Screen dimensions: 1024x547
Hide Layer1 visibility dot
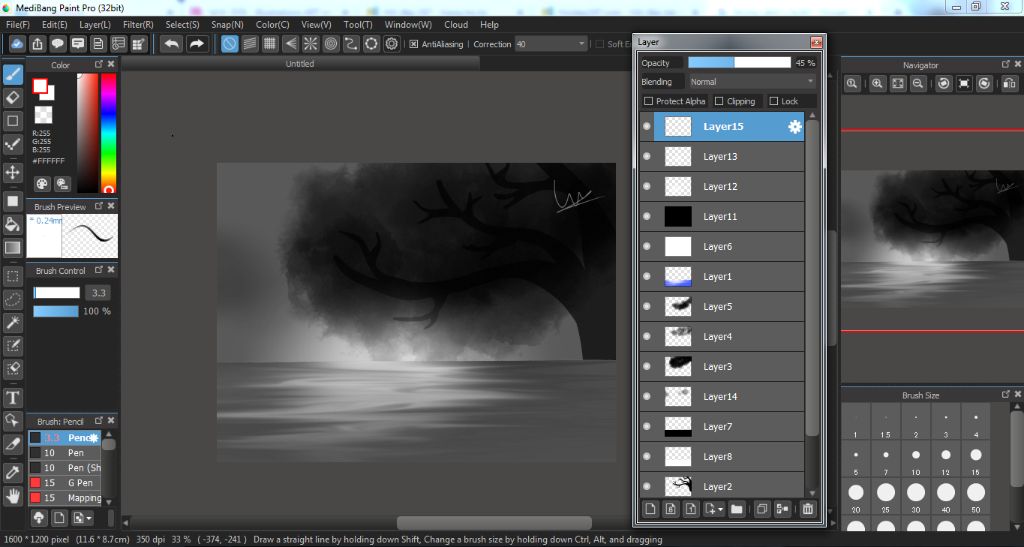[647, 277]
